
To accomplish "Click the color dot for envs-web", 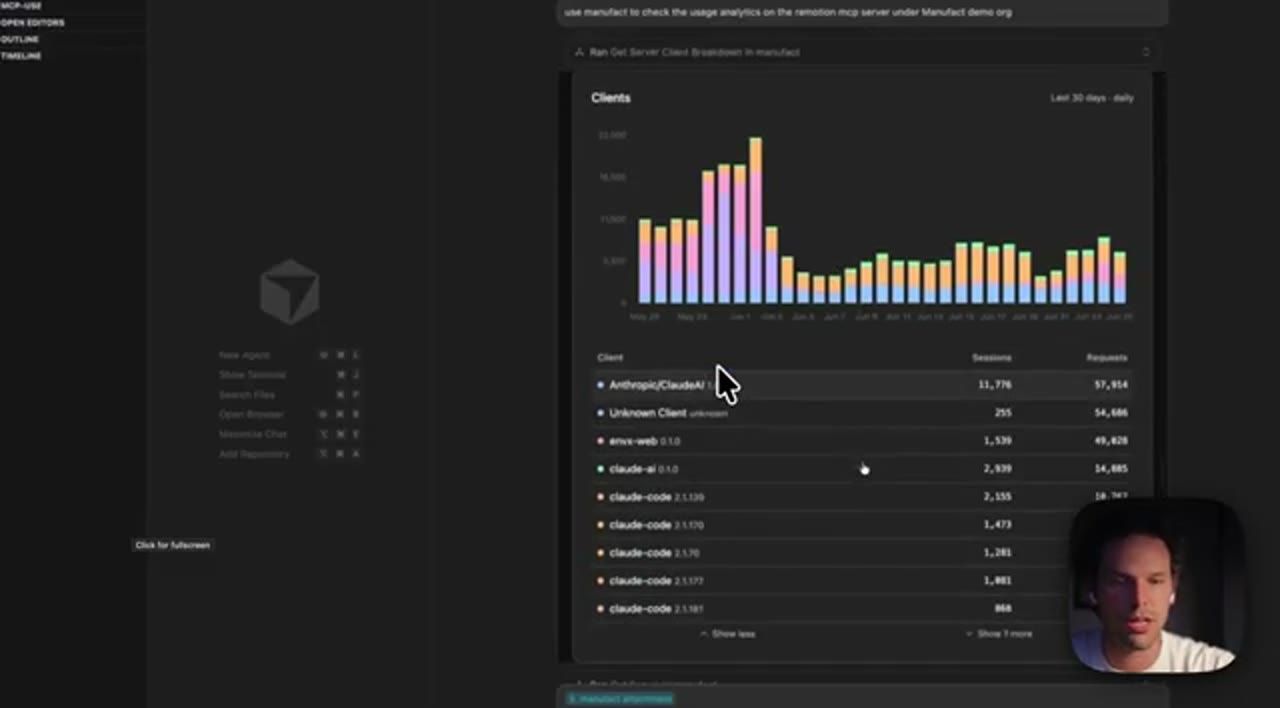I will [x=600, y=441].
